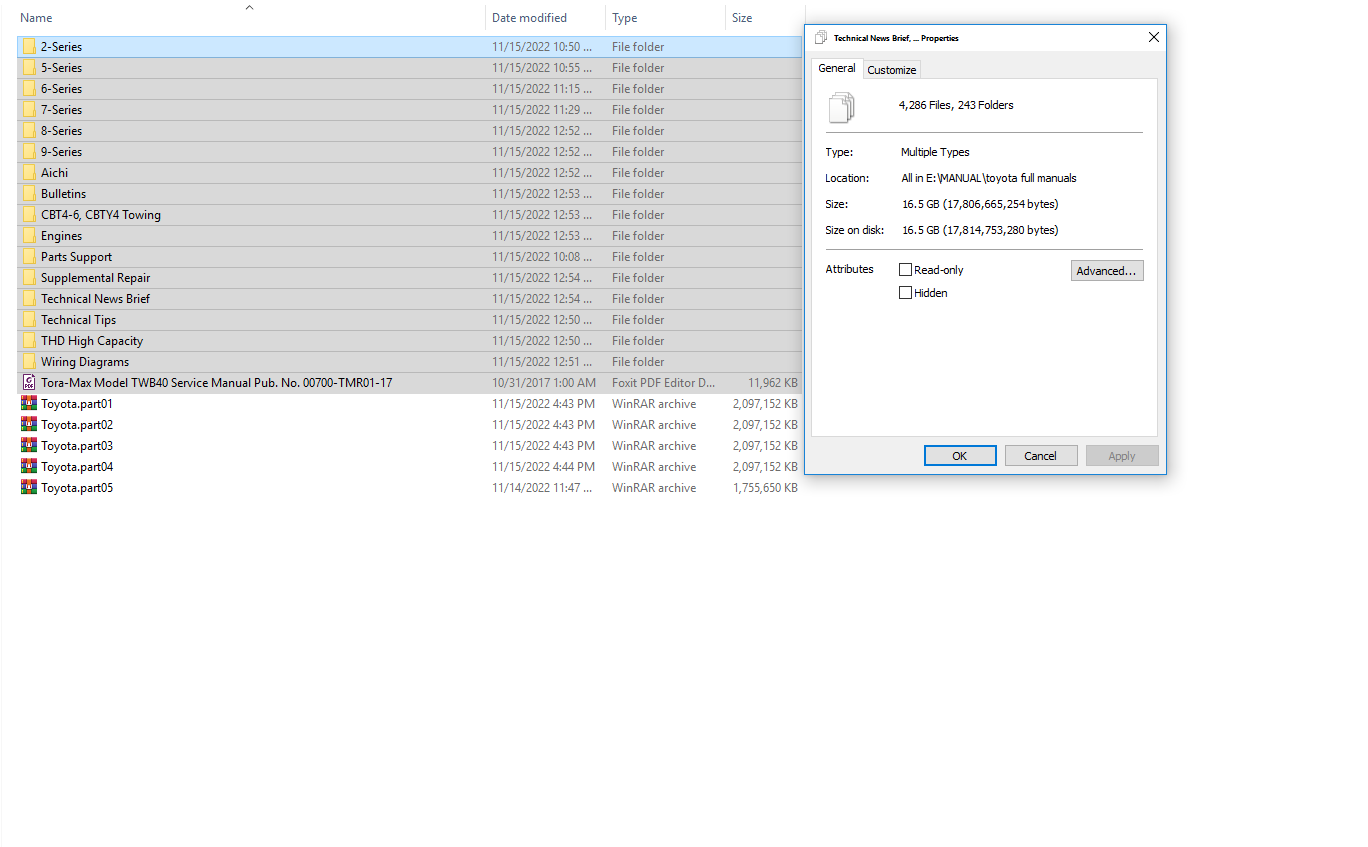This screenshot has width=1368, height=847.
Task: Click the multiple files icon in Properties
Action: tap(842, 106)
